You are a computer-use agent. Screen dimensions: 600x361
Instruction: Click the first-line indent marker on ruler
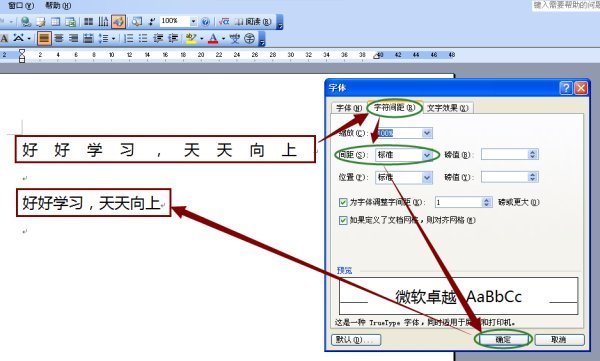[x=22, y=52]
